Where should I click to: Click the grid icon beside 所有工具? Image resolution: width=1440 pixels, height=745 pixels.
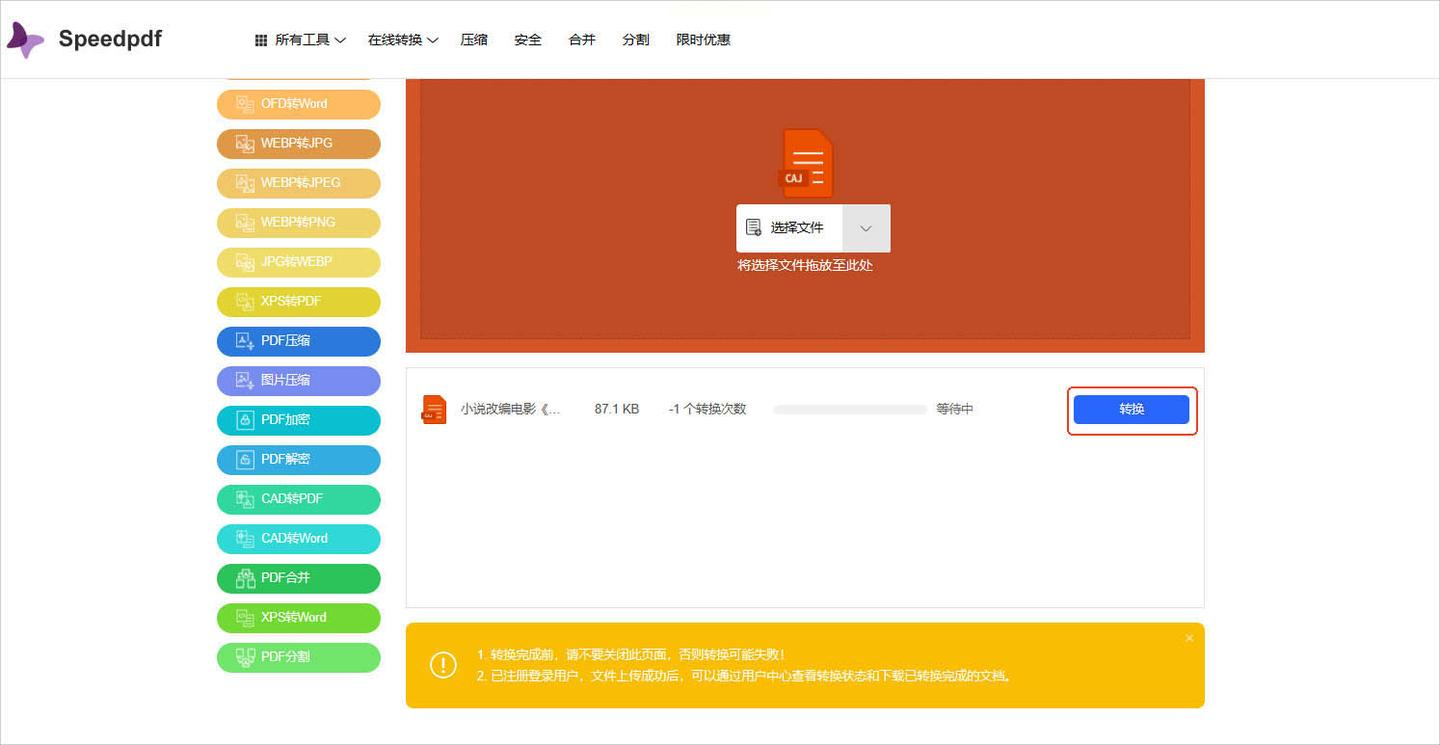(261, 40)
